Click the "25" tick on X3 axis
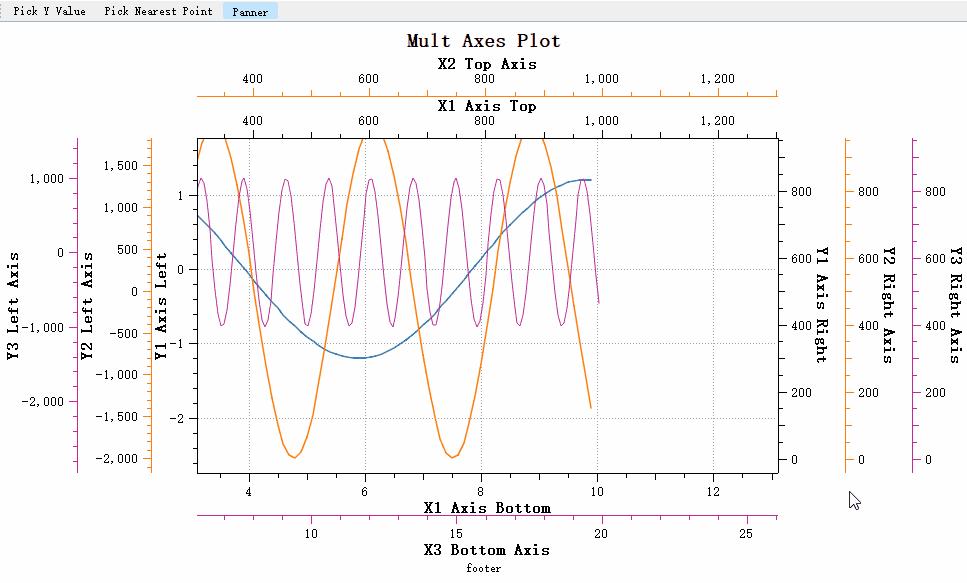967x583 pixels. [746, 534]
